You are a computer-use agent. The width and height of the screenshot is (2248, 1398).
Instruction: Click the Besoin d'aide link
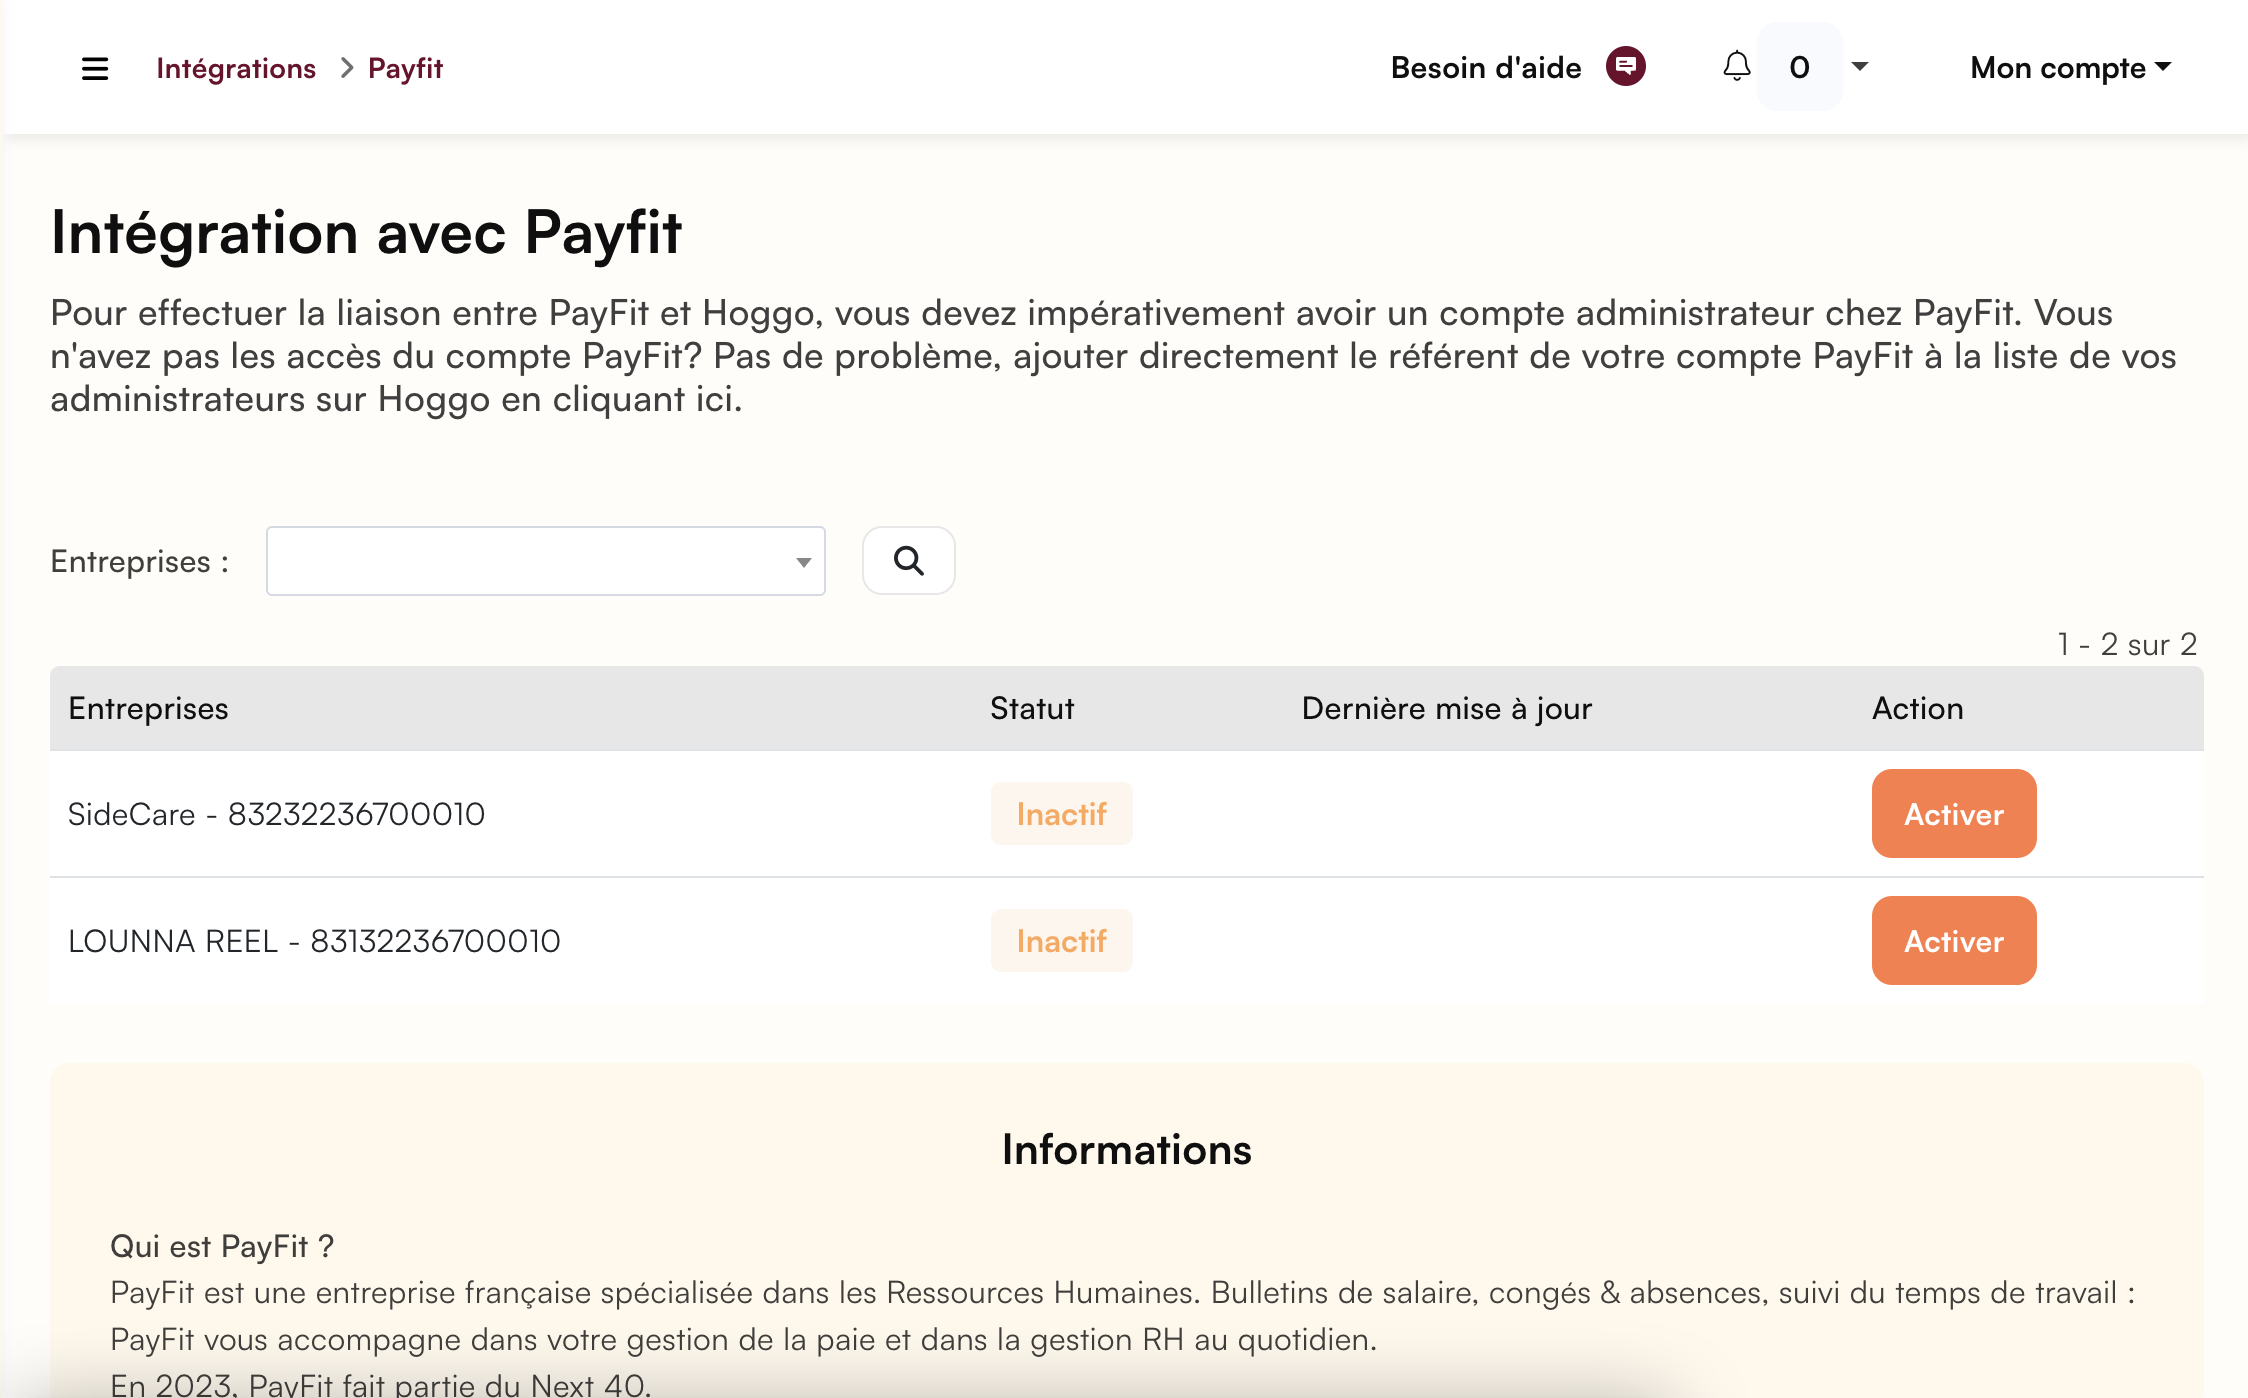1486,68
